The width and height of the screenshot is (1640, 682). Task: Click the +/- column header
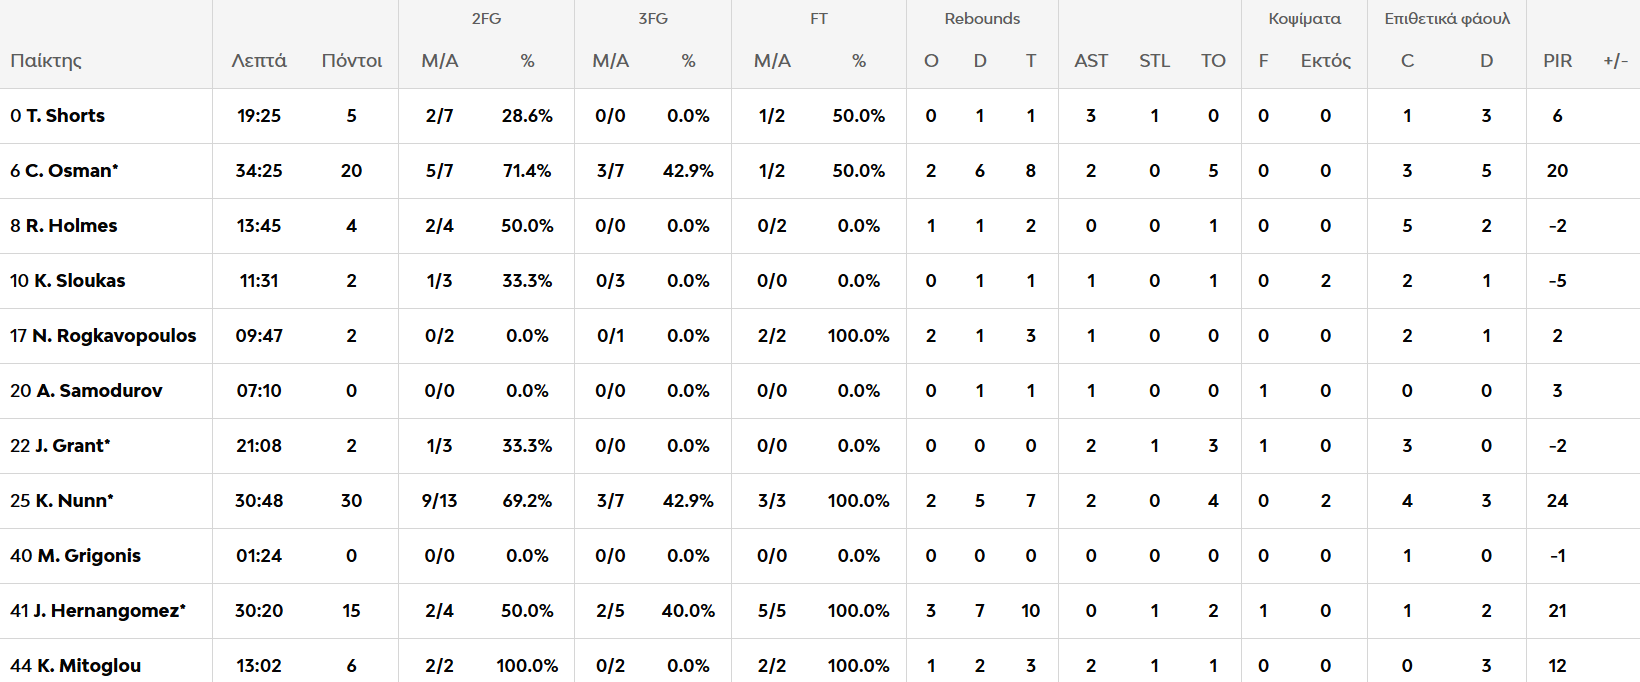tap(1615, 61)
